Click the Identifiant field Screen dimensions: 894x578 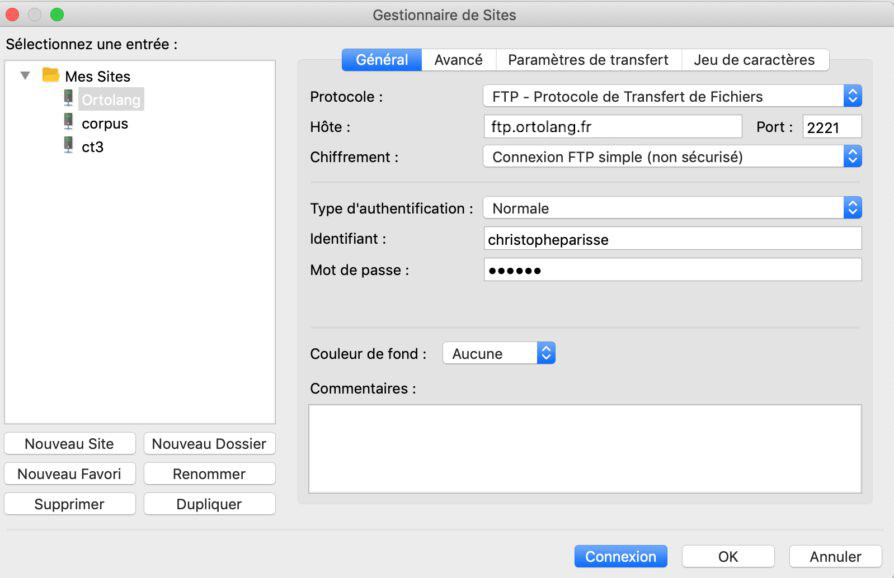(x=673, y=239)
